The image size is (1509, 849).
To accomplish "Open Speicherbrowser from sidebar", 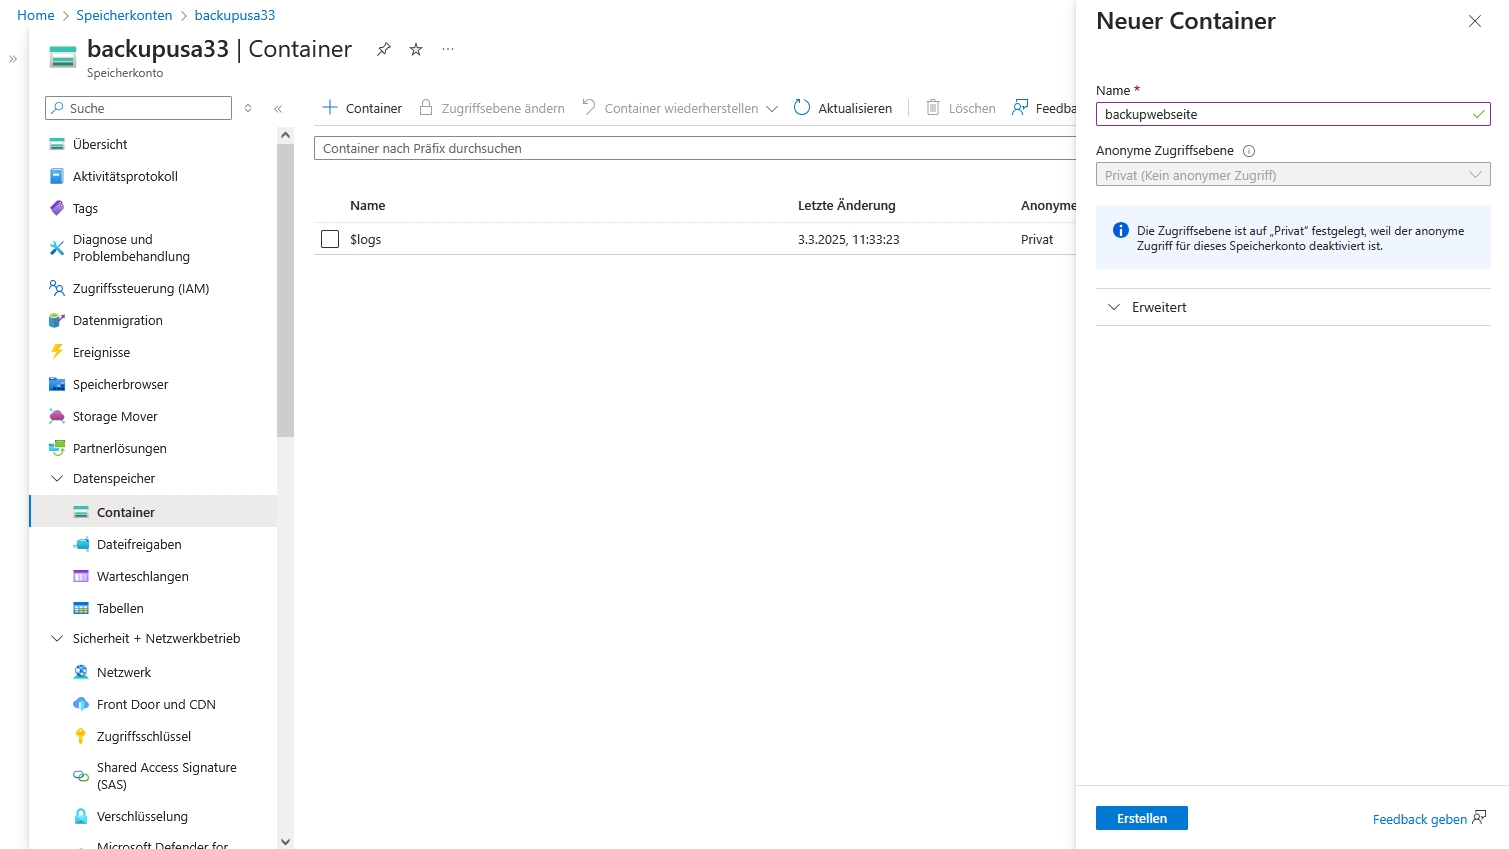I will pos(120,384).
